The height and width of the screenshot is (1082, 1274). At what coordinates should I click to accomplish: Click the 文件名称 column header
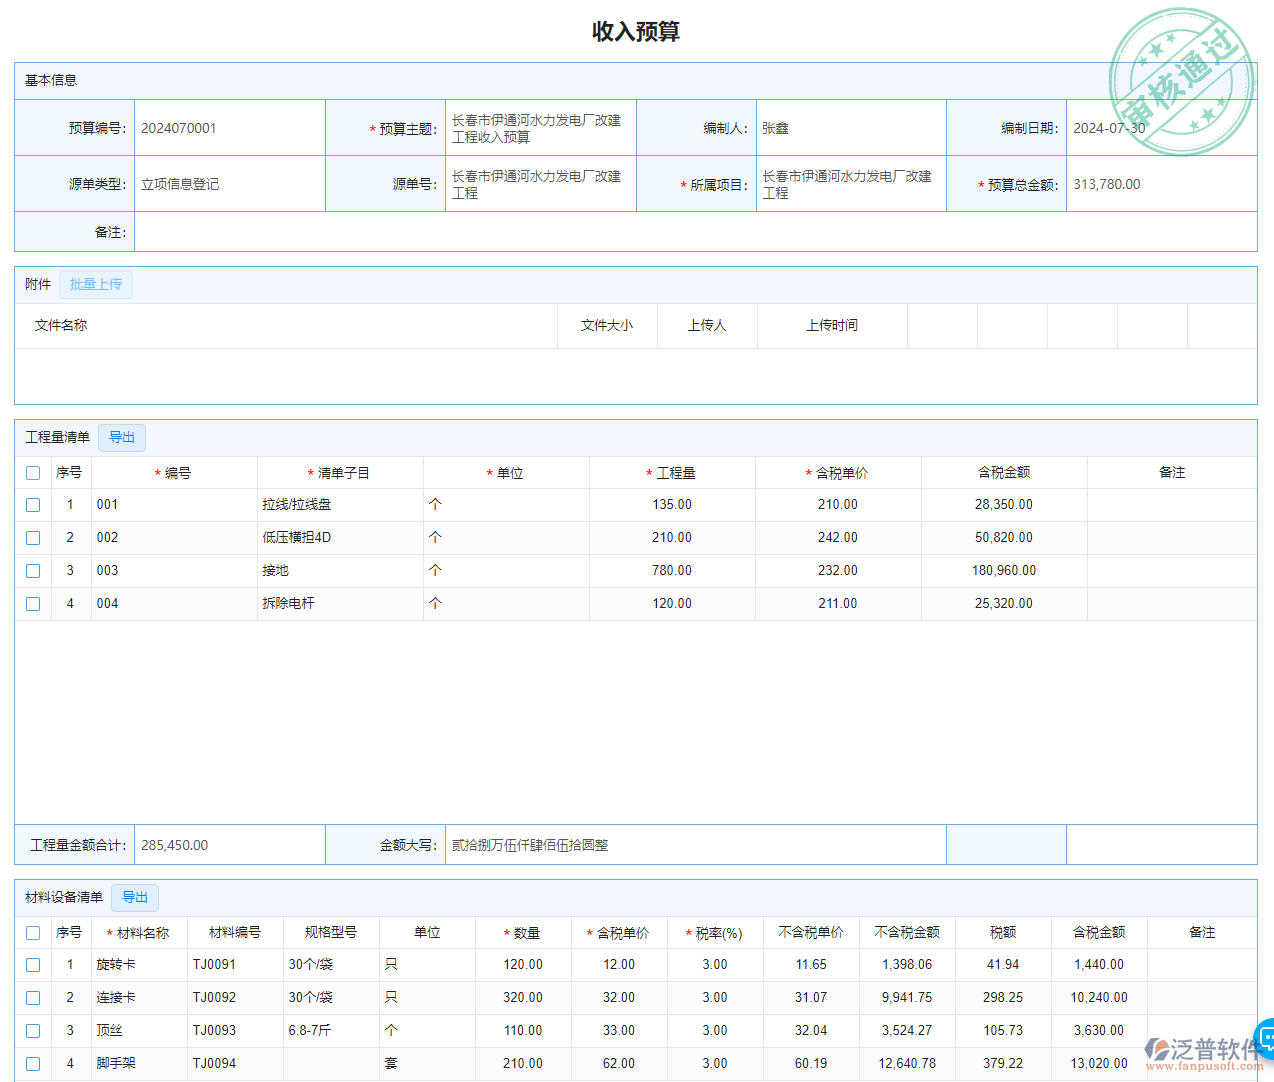61,326
